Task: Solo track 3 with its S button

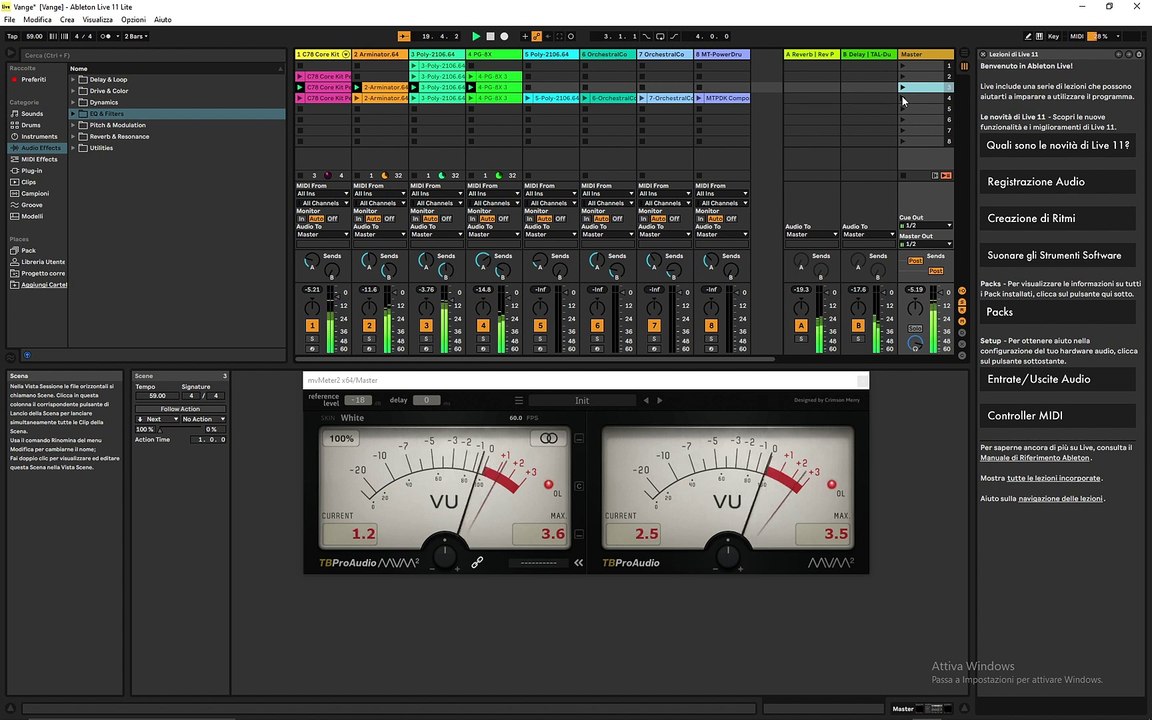Action: [x=426, y=339]
